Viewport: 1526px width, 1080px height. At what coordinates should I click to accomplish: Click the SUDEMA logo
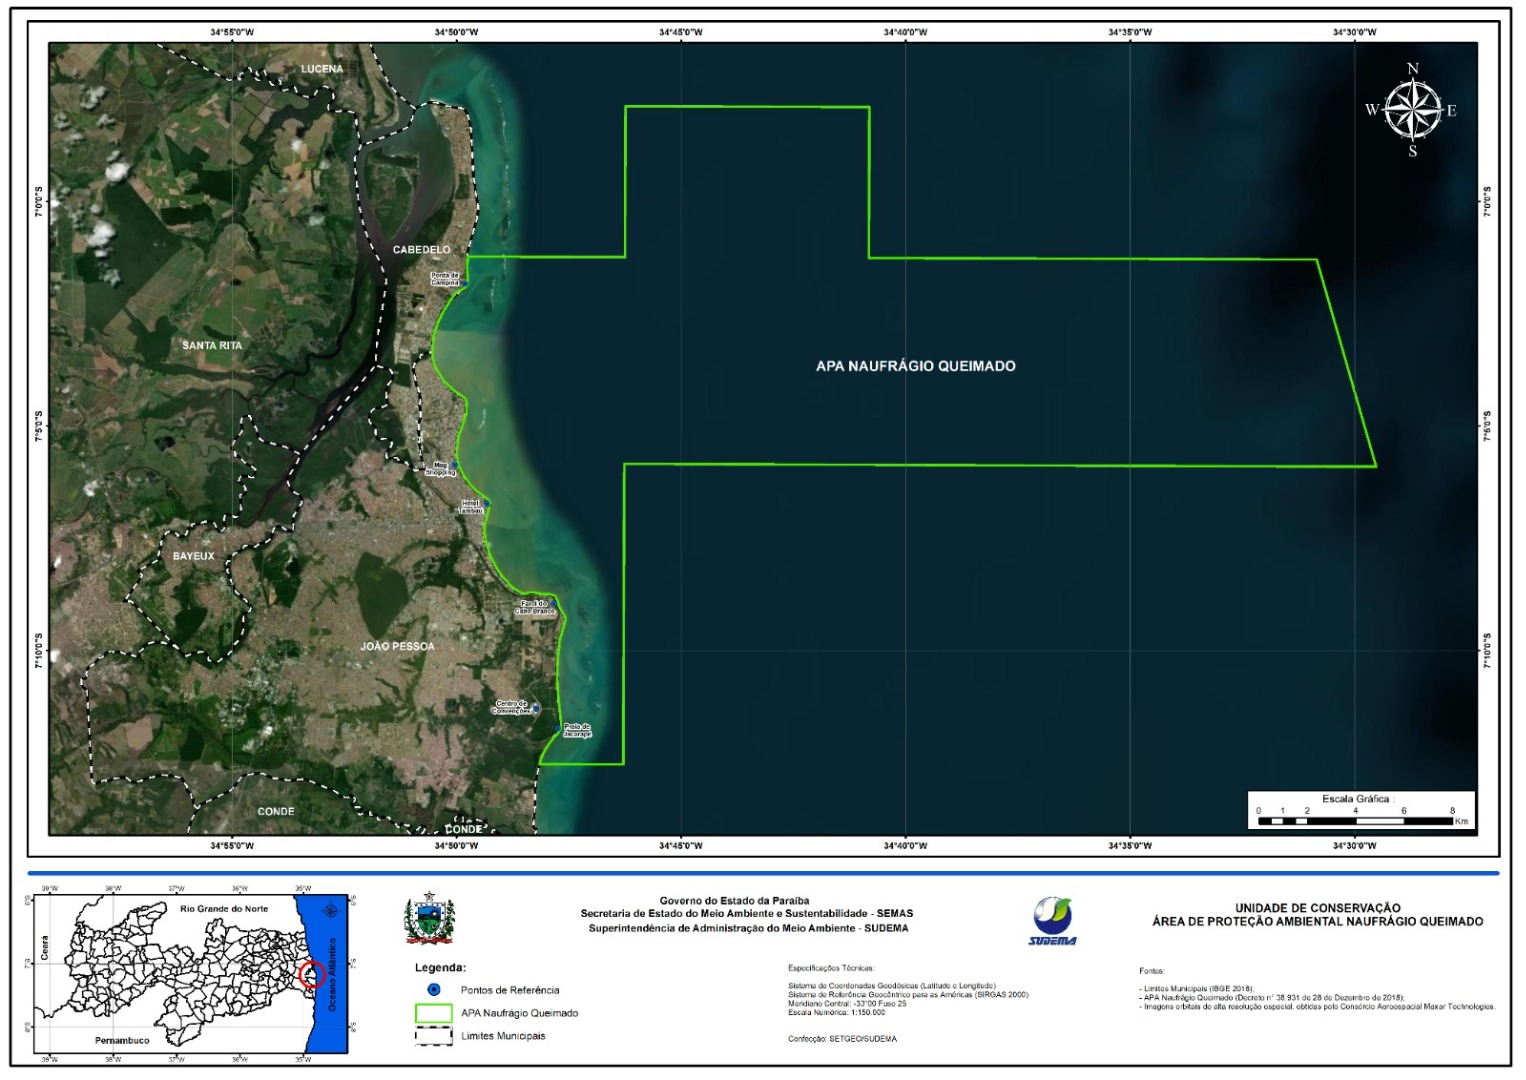pyautogui.click(x=1052, y=921)
